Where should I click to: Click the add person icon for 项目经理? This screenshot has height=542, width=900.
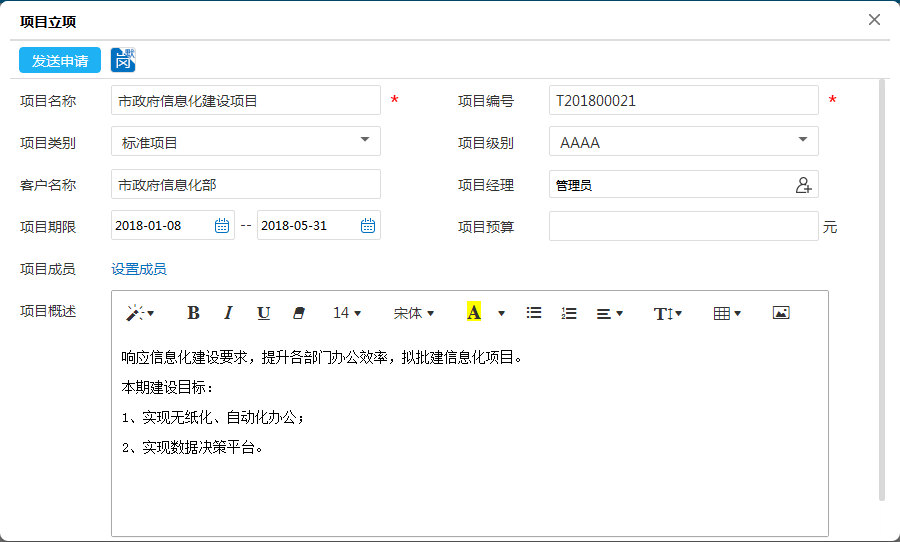(x=803, y=185)
